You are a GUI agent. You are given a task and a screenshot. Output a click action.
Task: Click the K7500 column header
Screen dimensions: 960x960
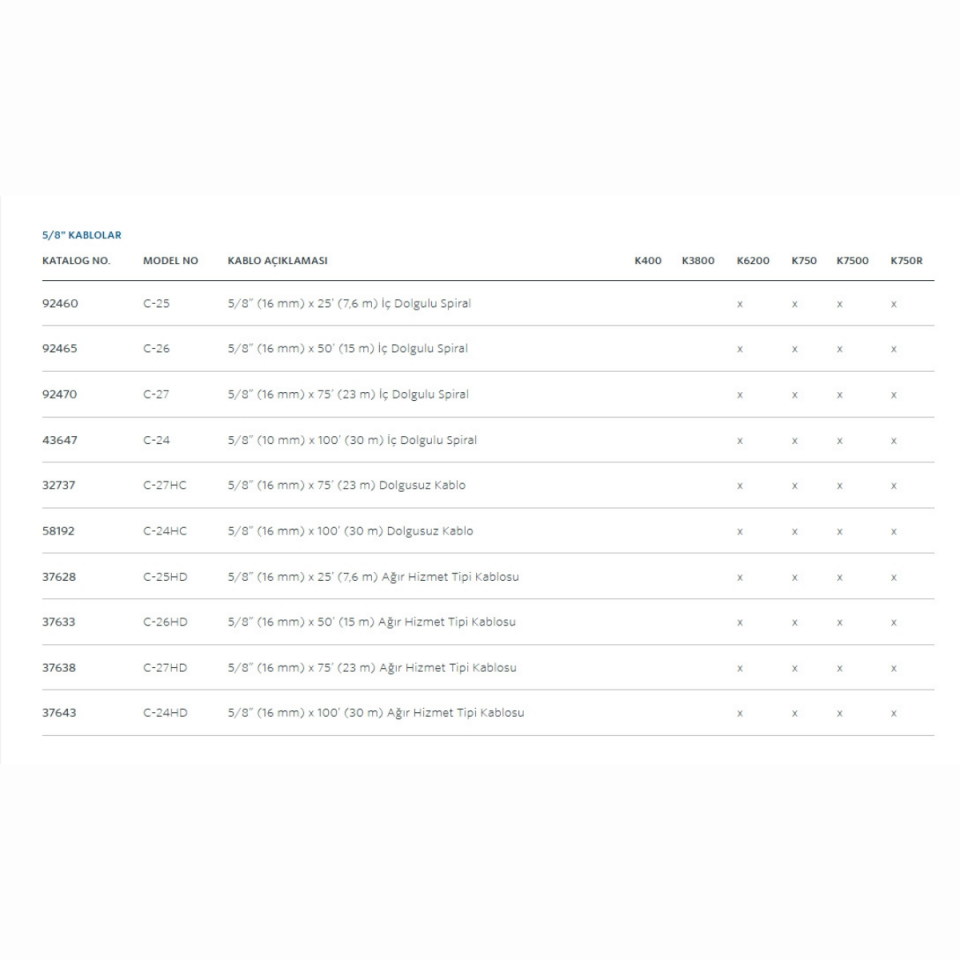tap(852, 261)
